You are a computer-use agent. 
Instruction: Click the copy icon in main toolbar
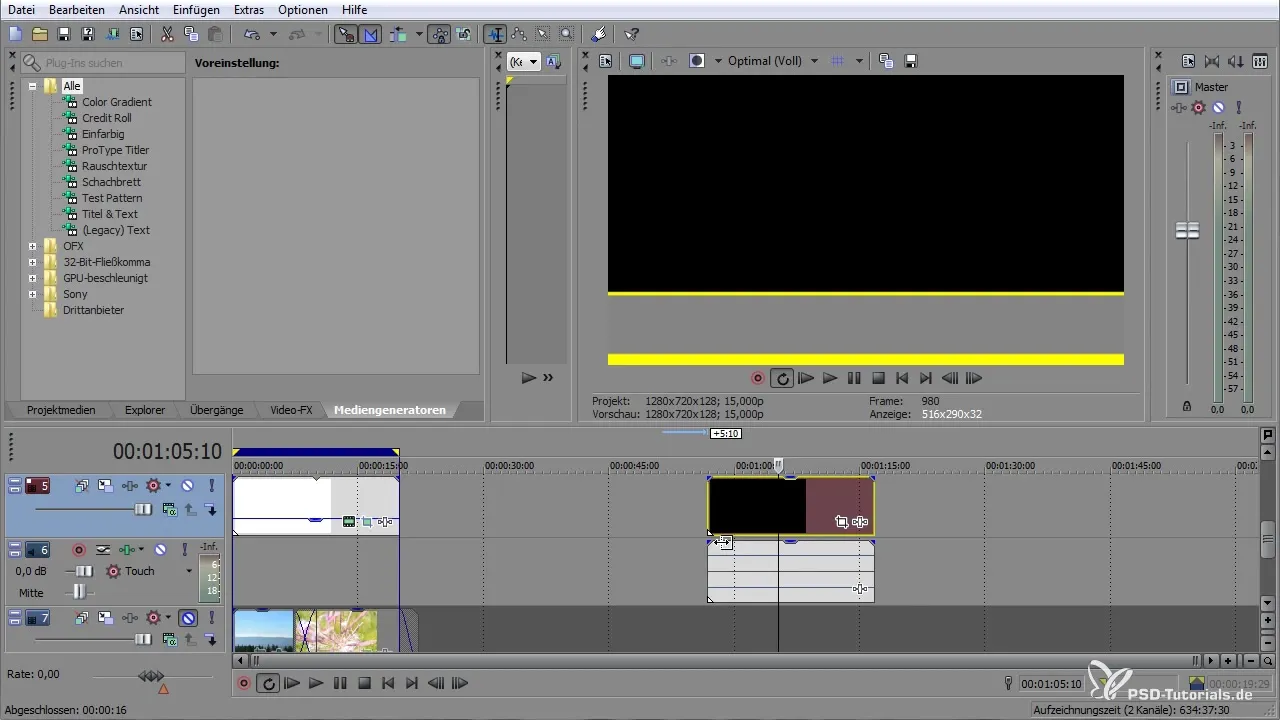[x=191, y=34]
